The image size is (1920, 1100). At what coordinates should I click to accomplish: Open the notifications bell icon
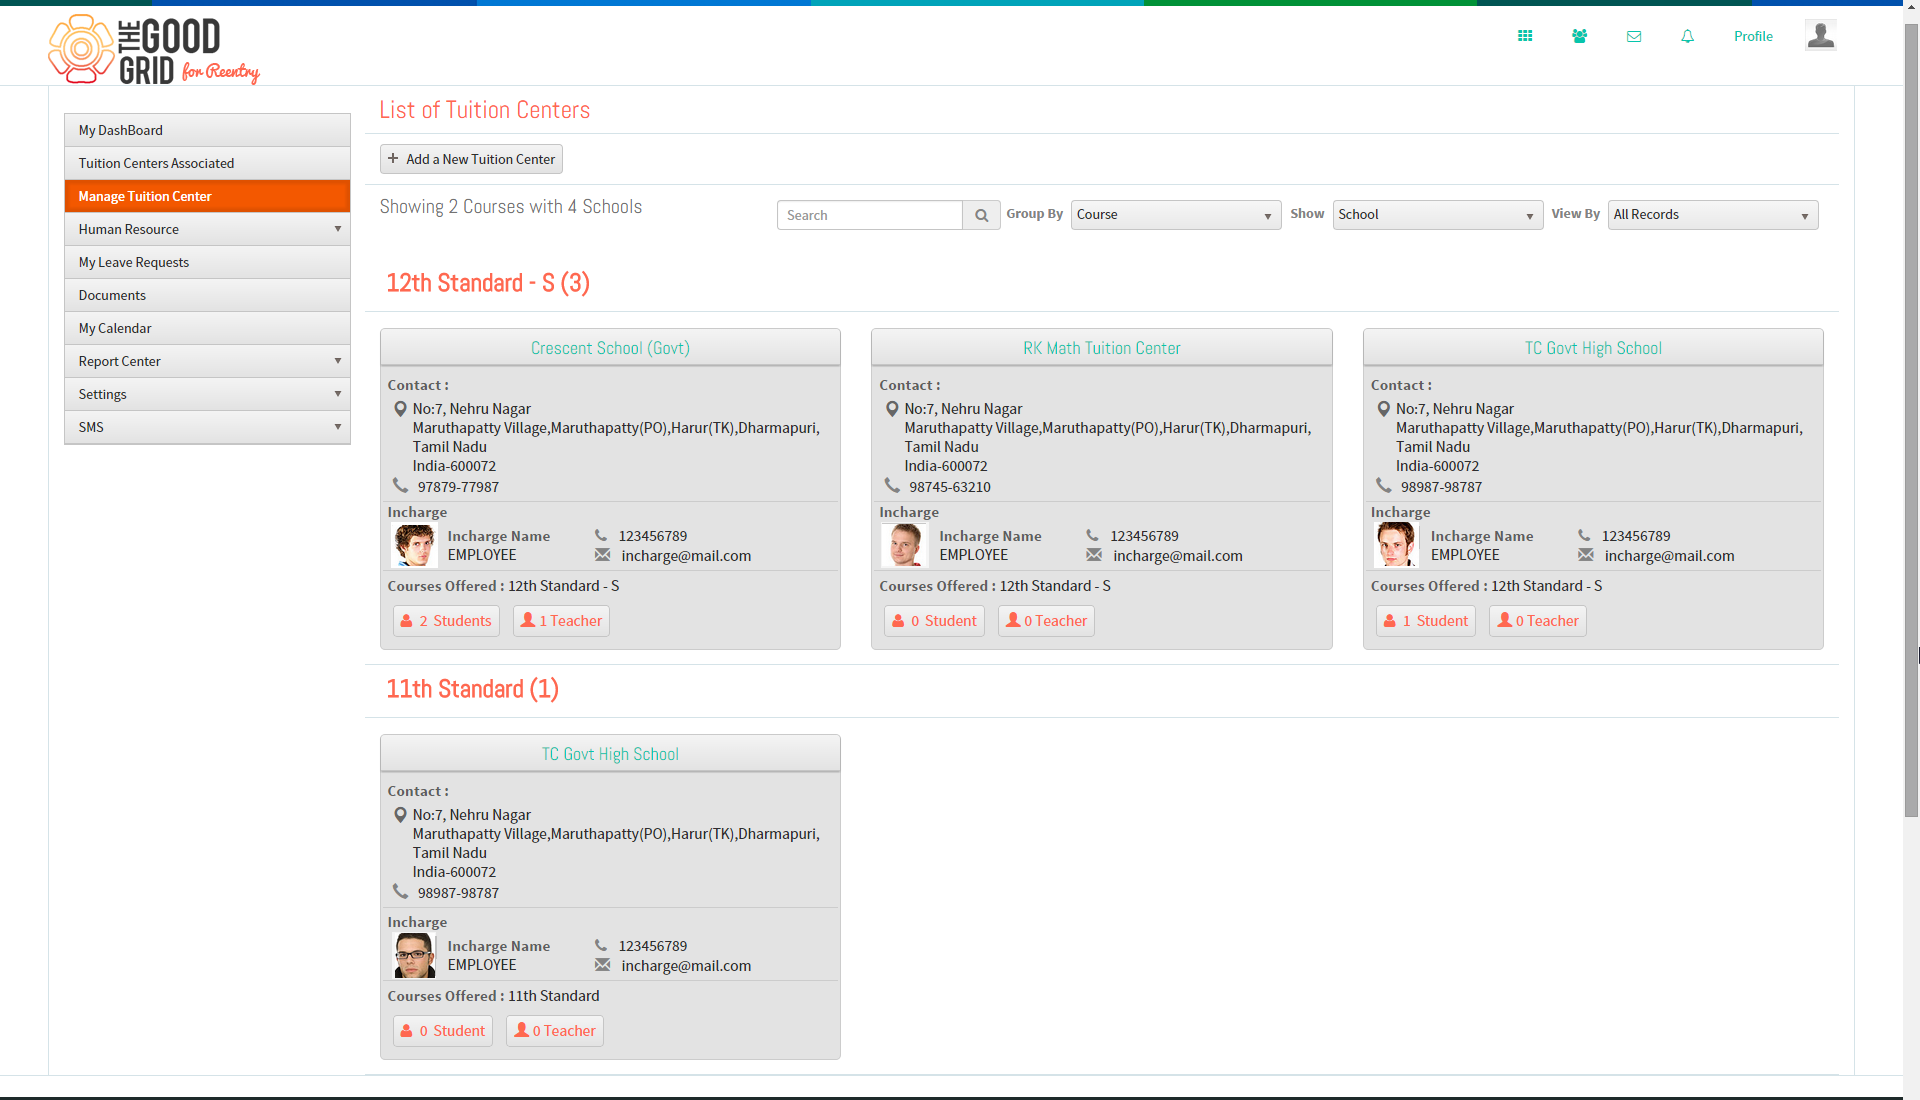tap(1687, 36)
